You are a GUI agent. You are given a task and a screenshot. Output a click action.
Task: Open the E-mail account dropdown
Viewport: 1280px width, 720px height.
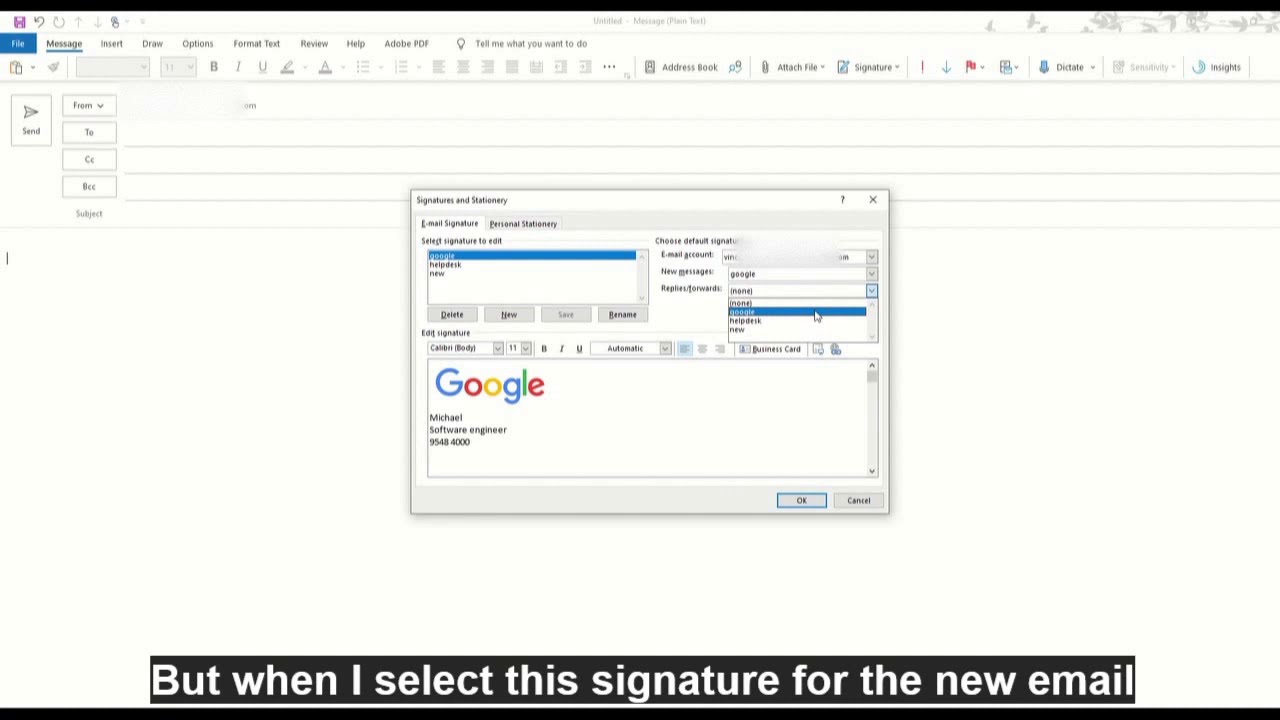872,257
